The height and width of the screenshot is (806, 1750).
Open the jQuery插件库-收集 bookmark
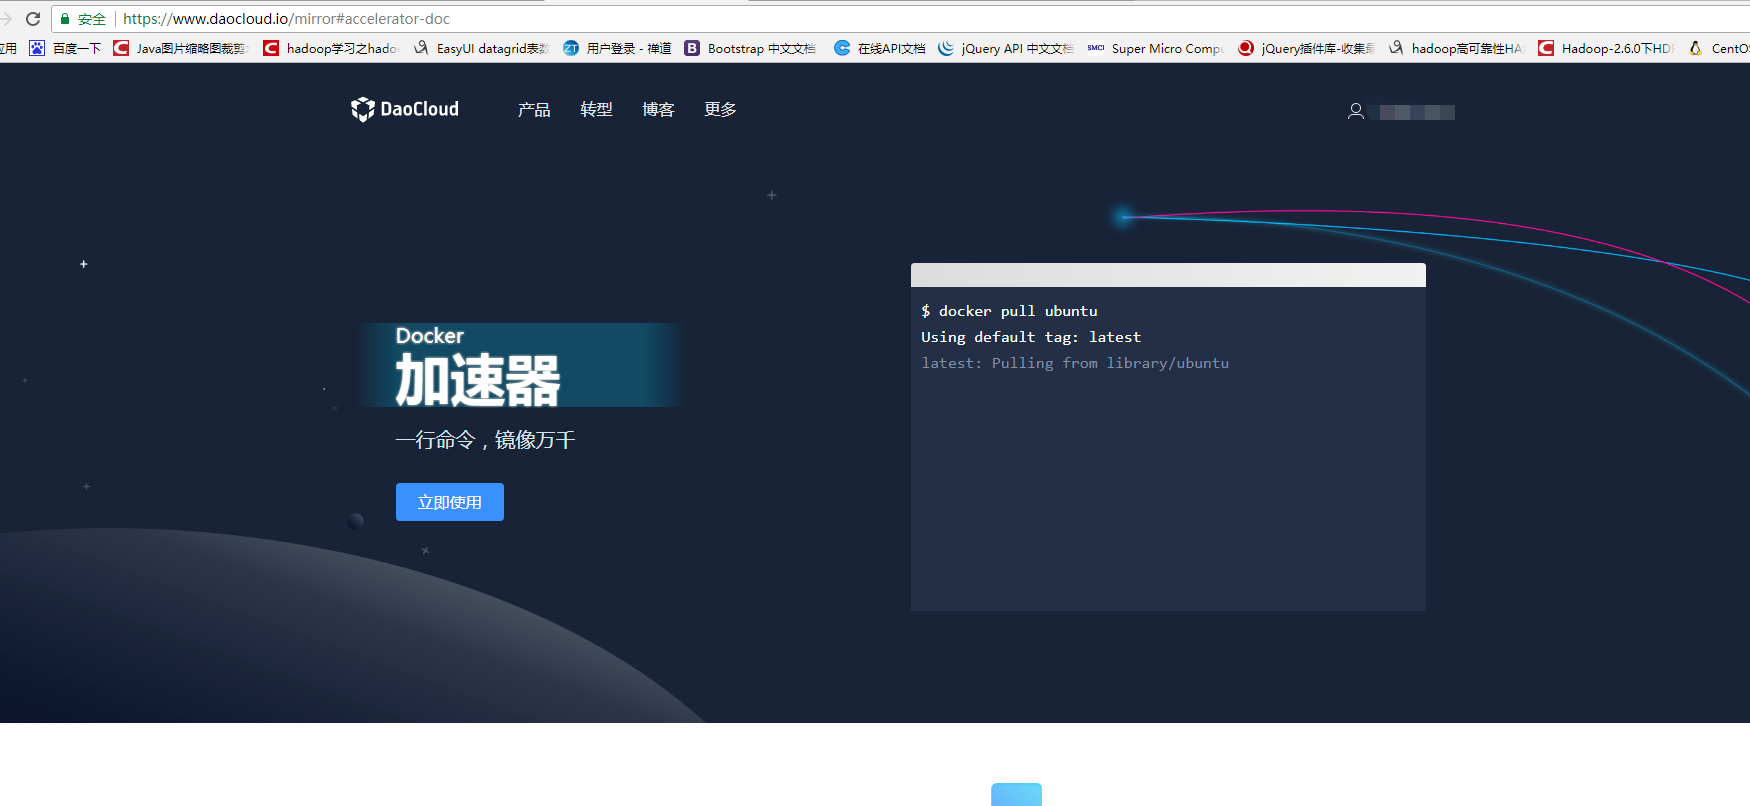click(x=1306, y=48)
